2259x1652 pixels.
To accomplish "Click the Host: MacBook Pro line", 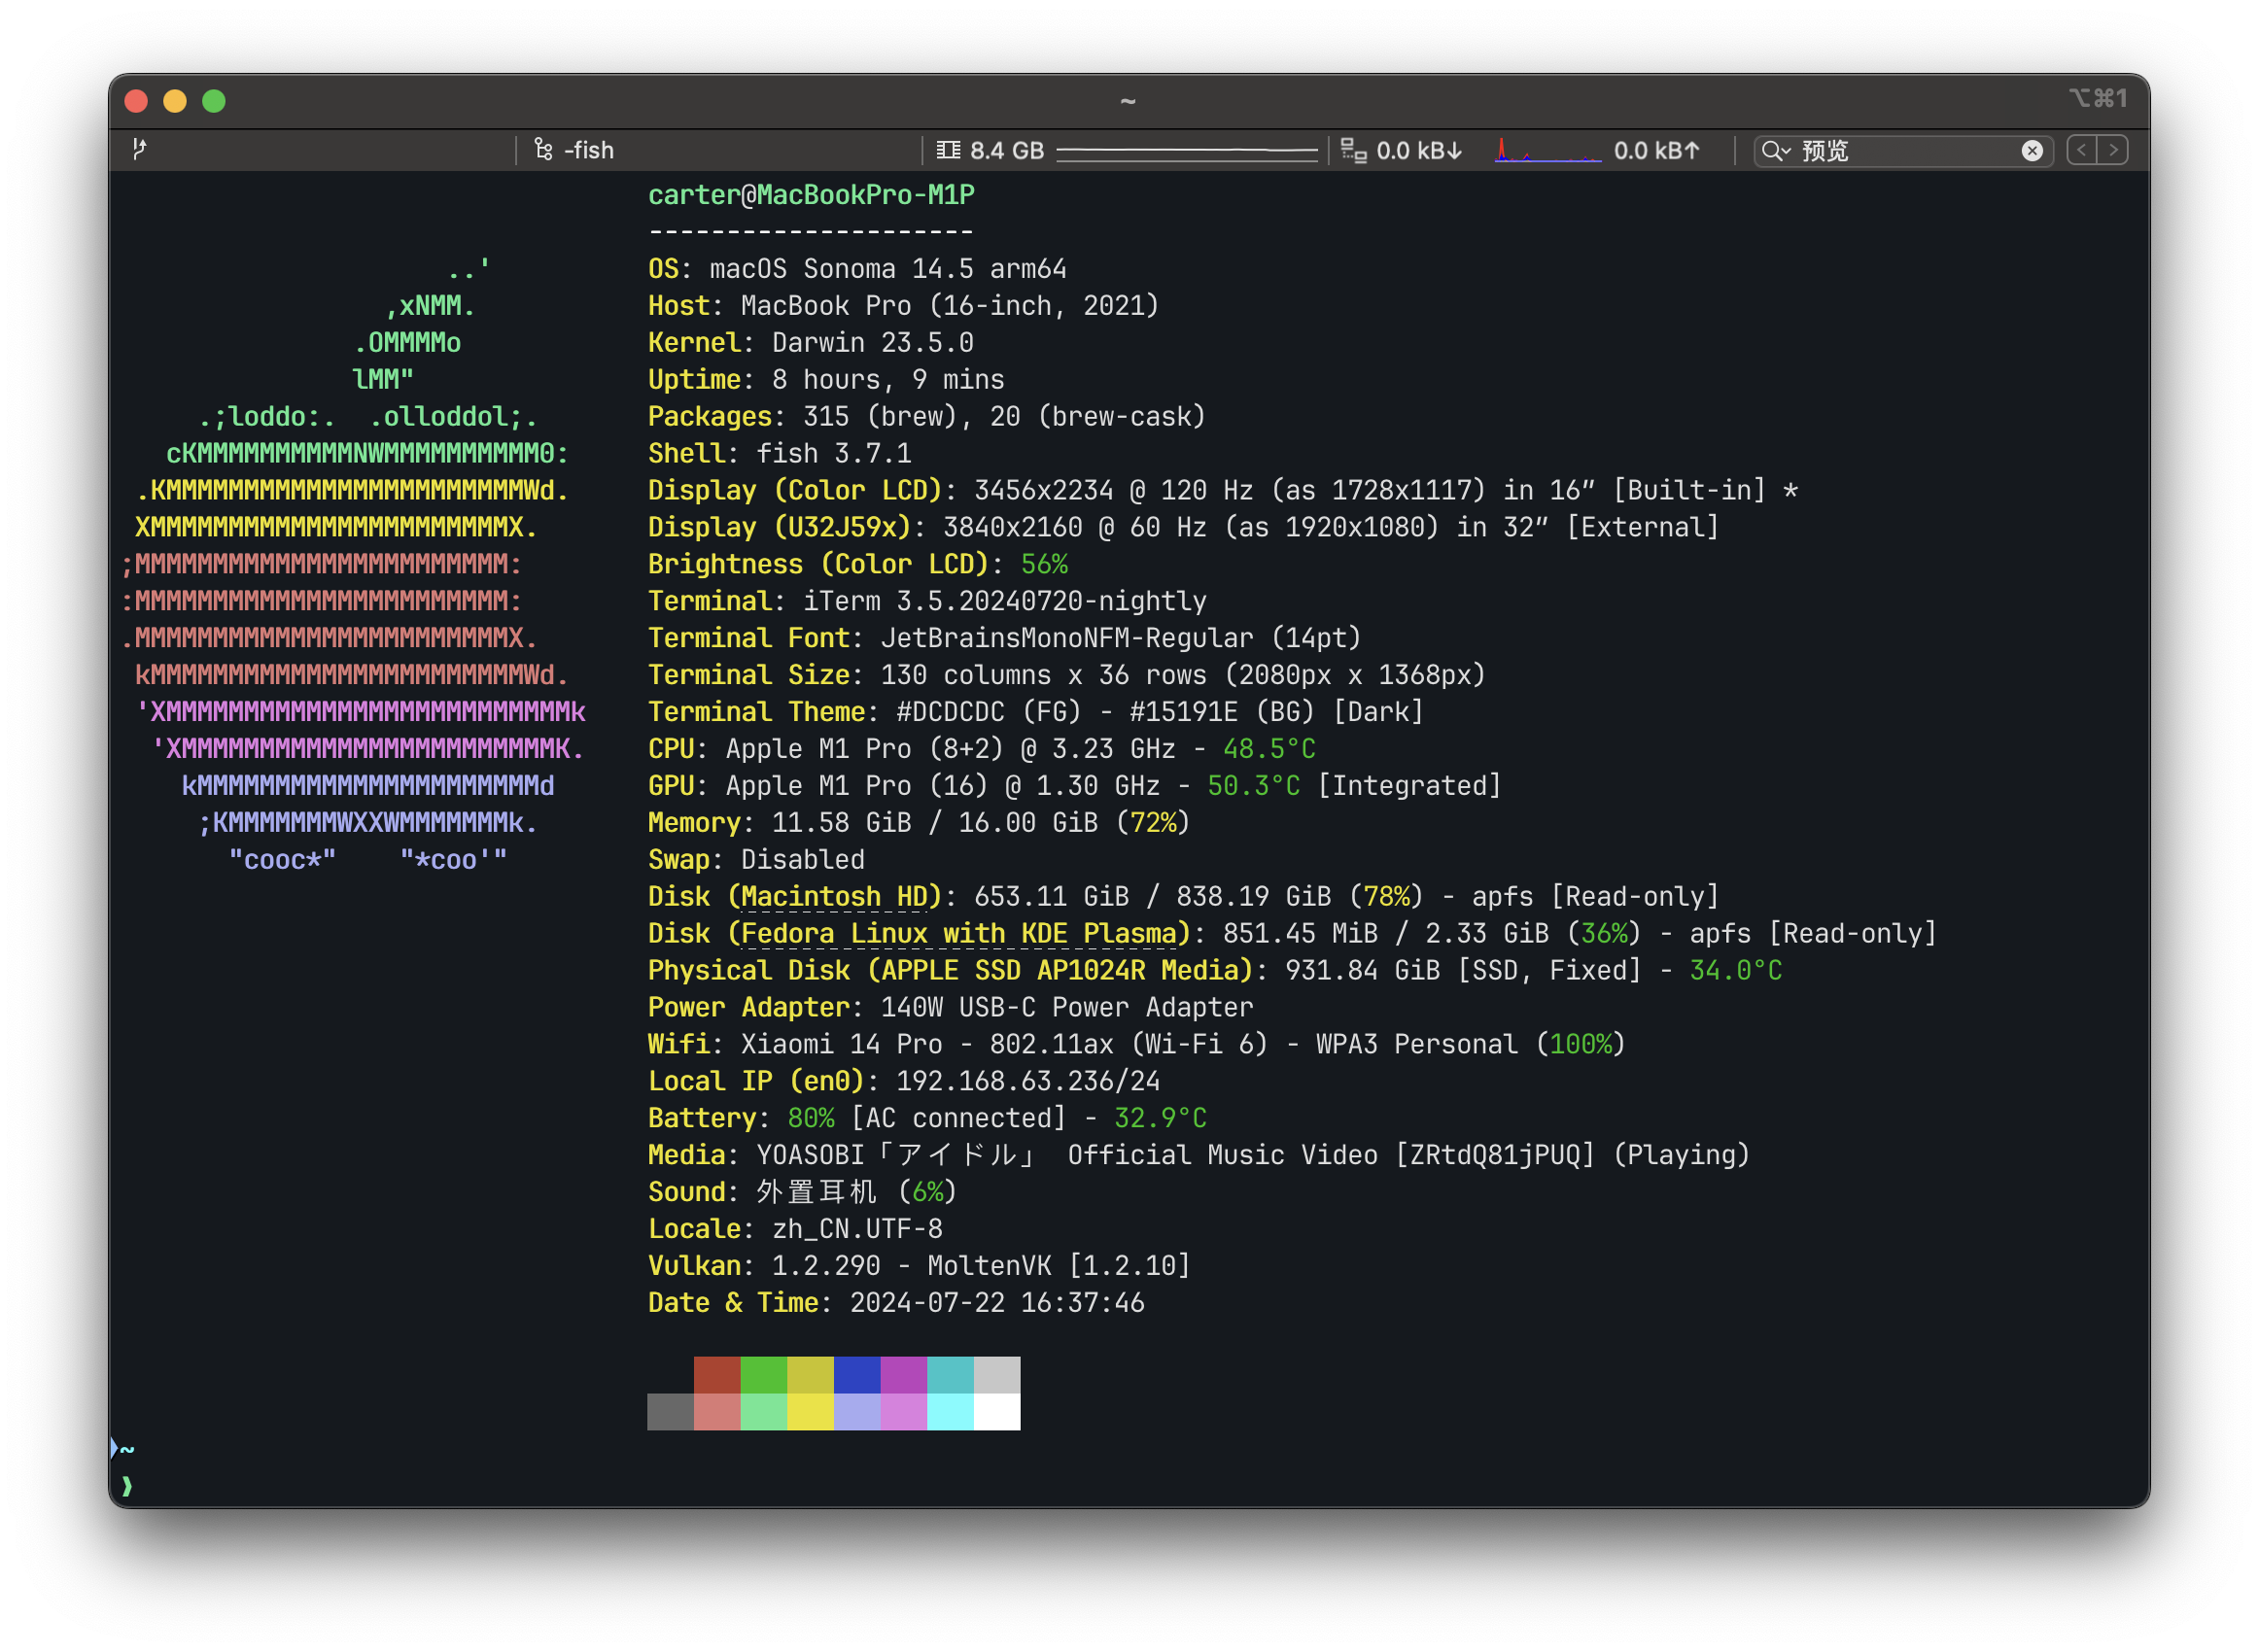I will (x=903, y=306).
